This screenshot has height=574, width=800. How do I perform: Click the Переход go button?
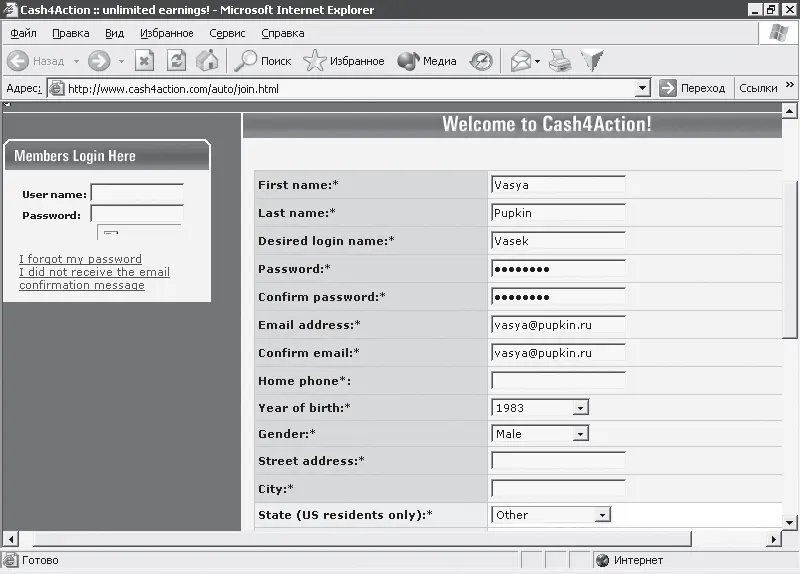(x=692, y=88)
